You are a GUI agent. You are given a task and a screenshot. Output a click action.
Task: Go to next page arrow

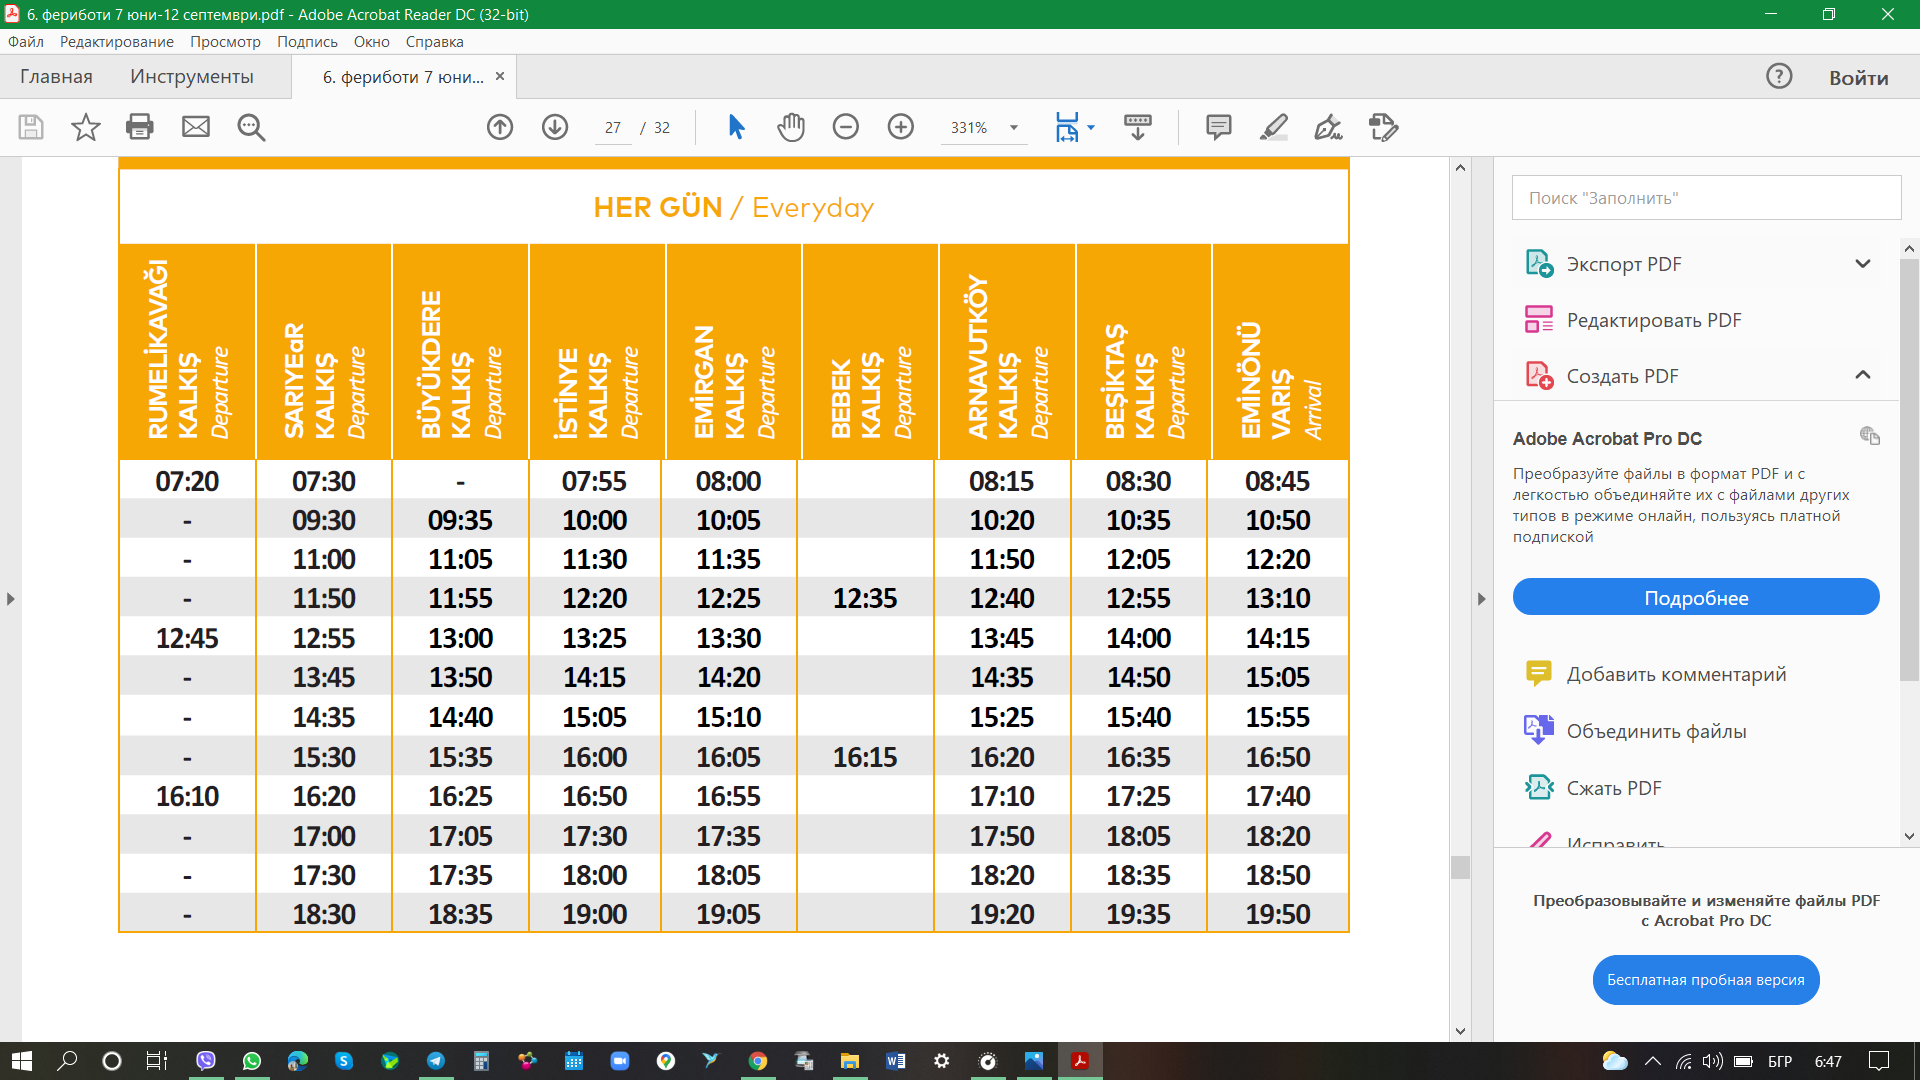pyautogui.click(x=555, y=127)
